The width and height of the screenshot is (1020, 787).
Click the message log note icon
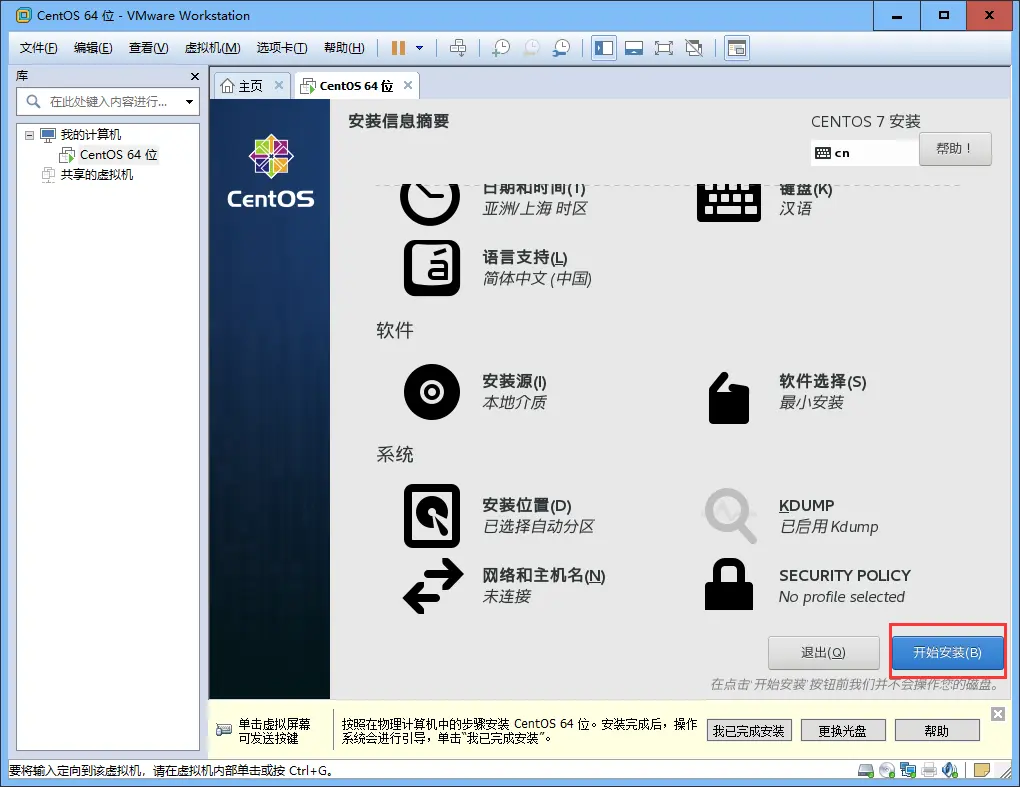(982, 771)
